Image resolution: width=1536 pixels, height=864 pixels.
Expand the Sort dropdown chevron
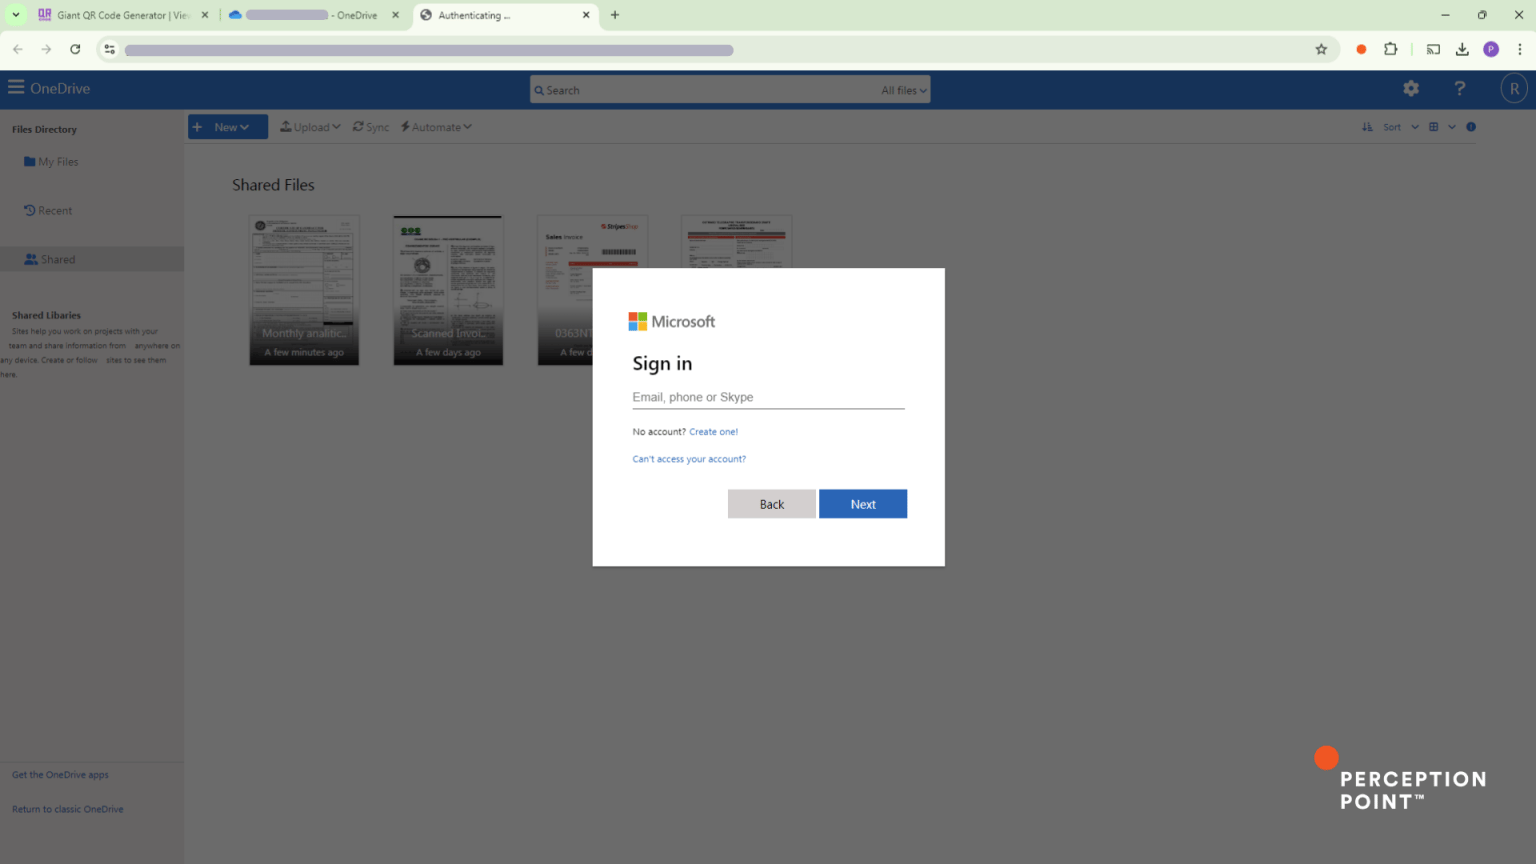(x=1415, y=127)
